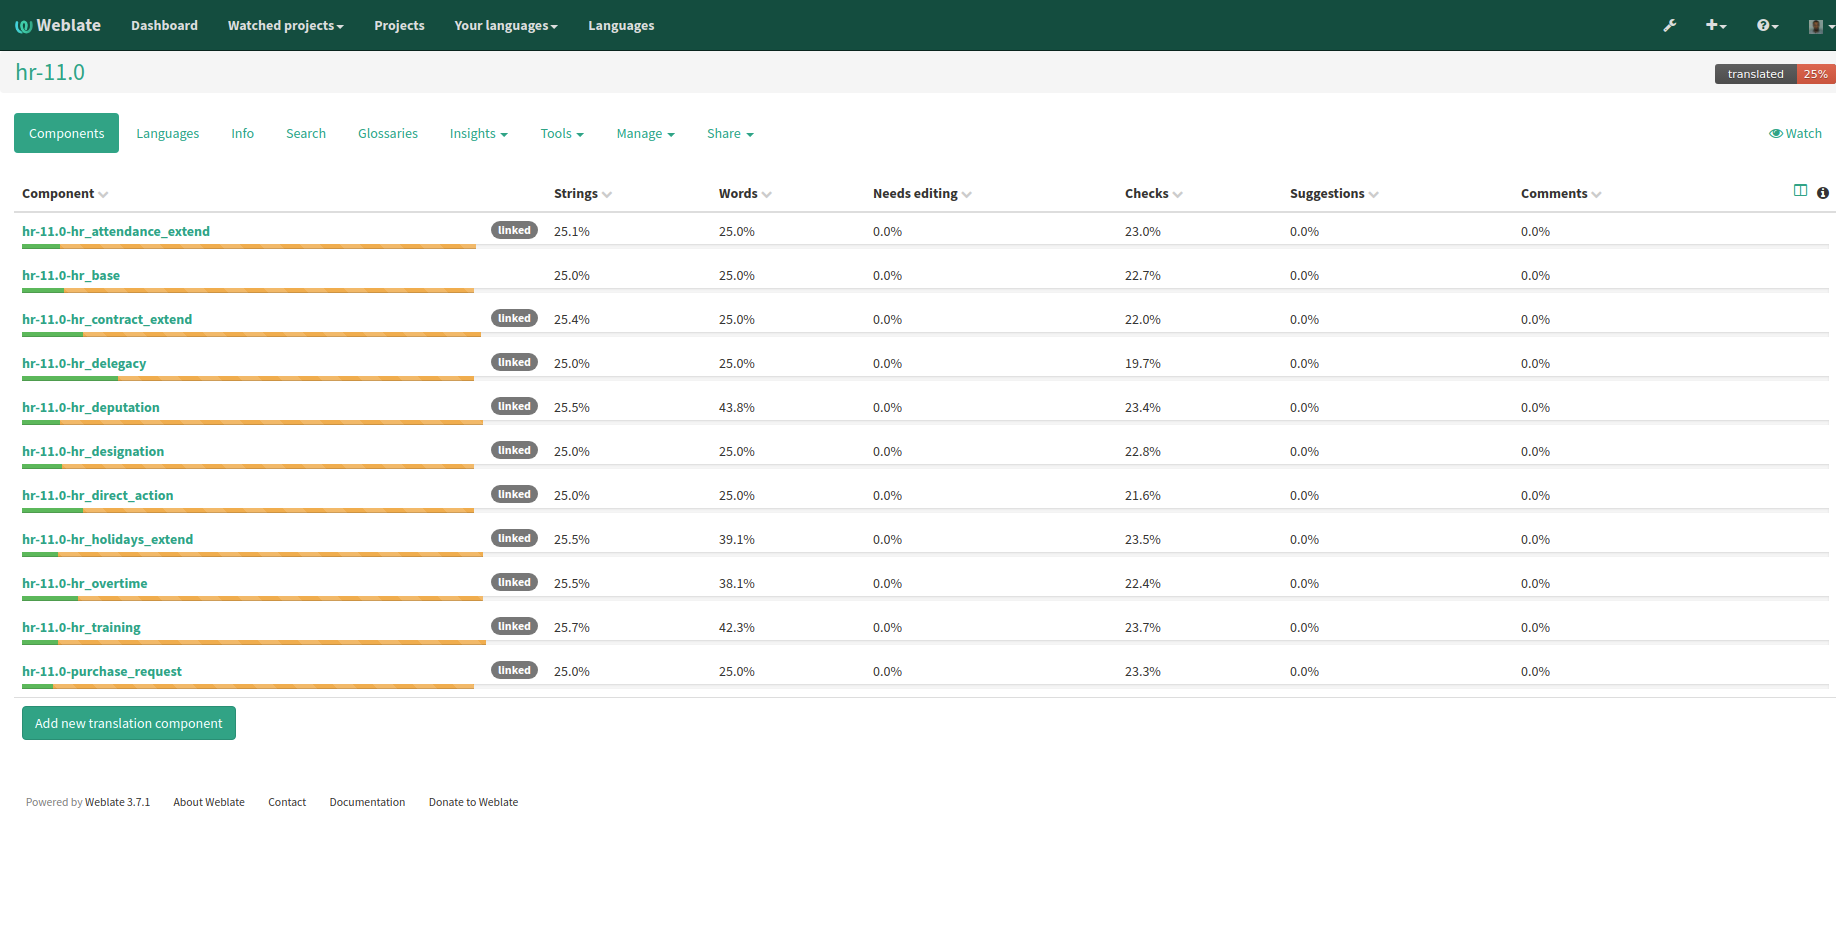Image resolution: width=1836 pixels, height=952 pixels.
Task: Open the hr-11.0-hr_overtime component link
Action: pos(85,583)
